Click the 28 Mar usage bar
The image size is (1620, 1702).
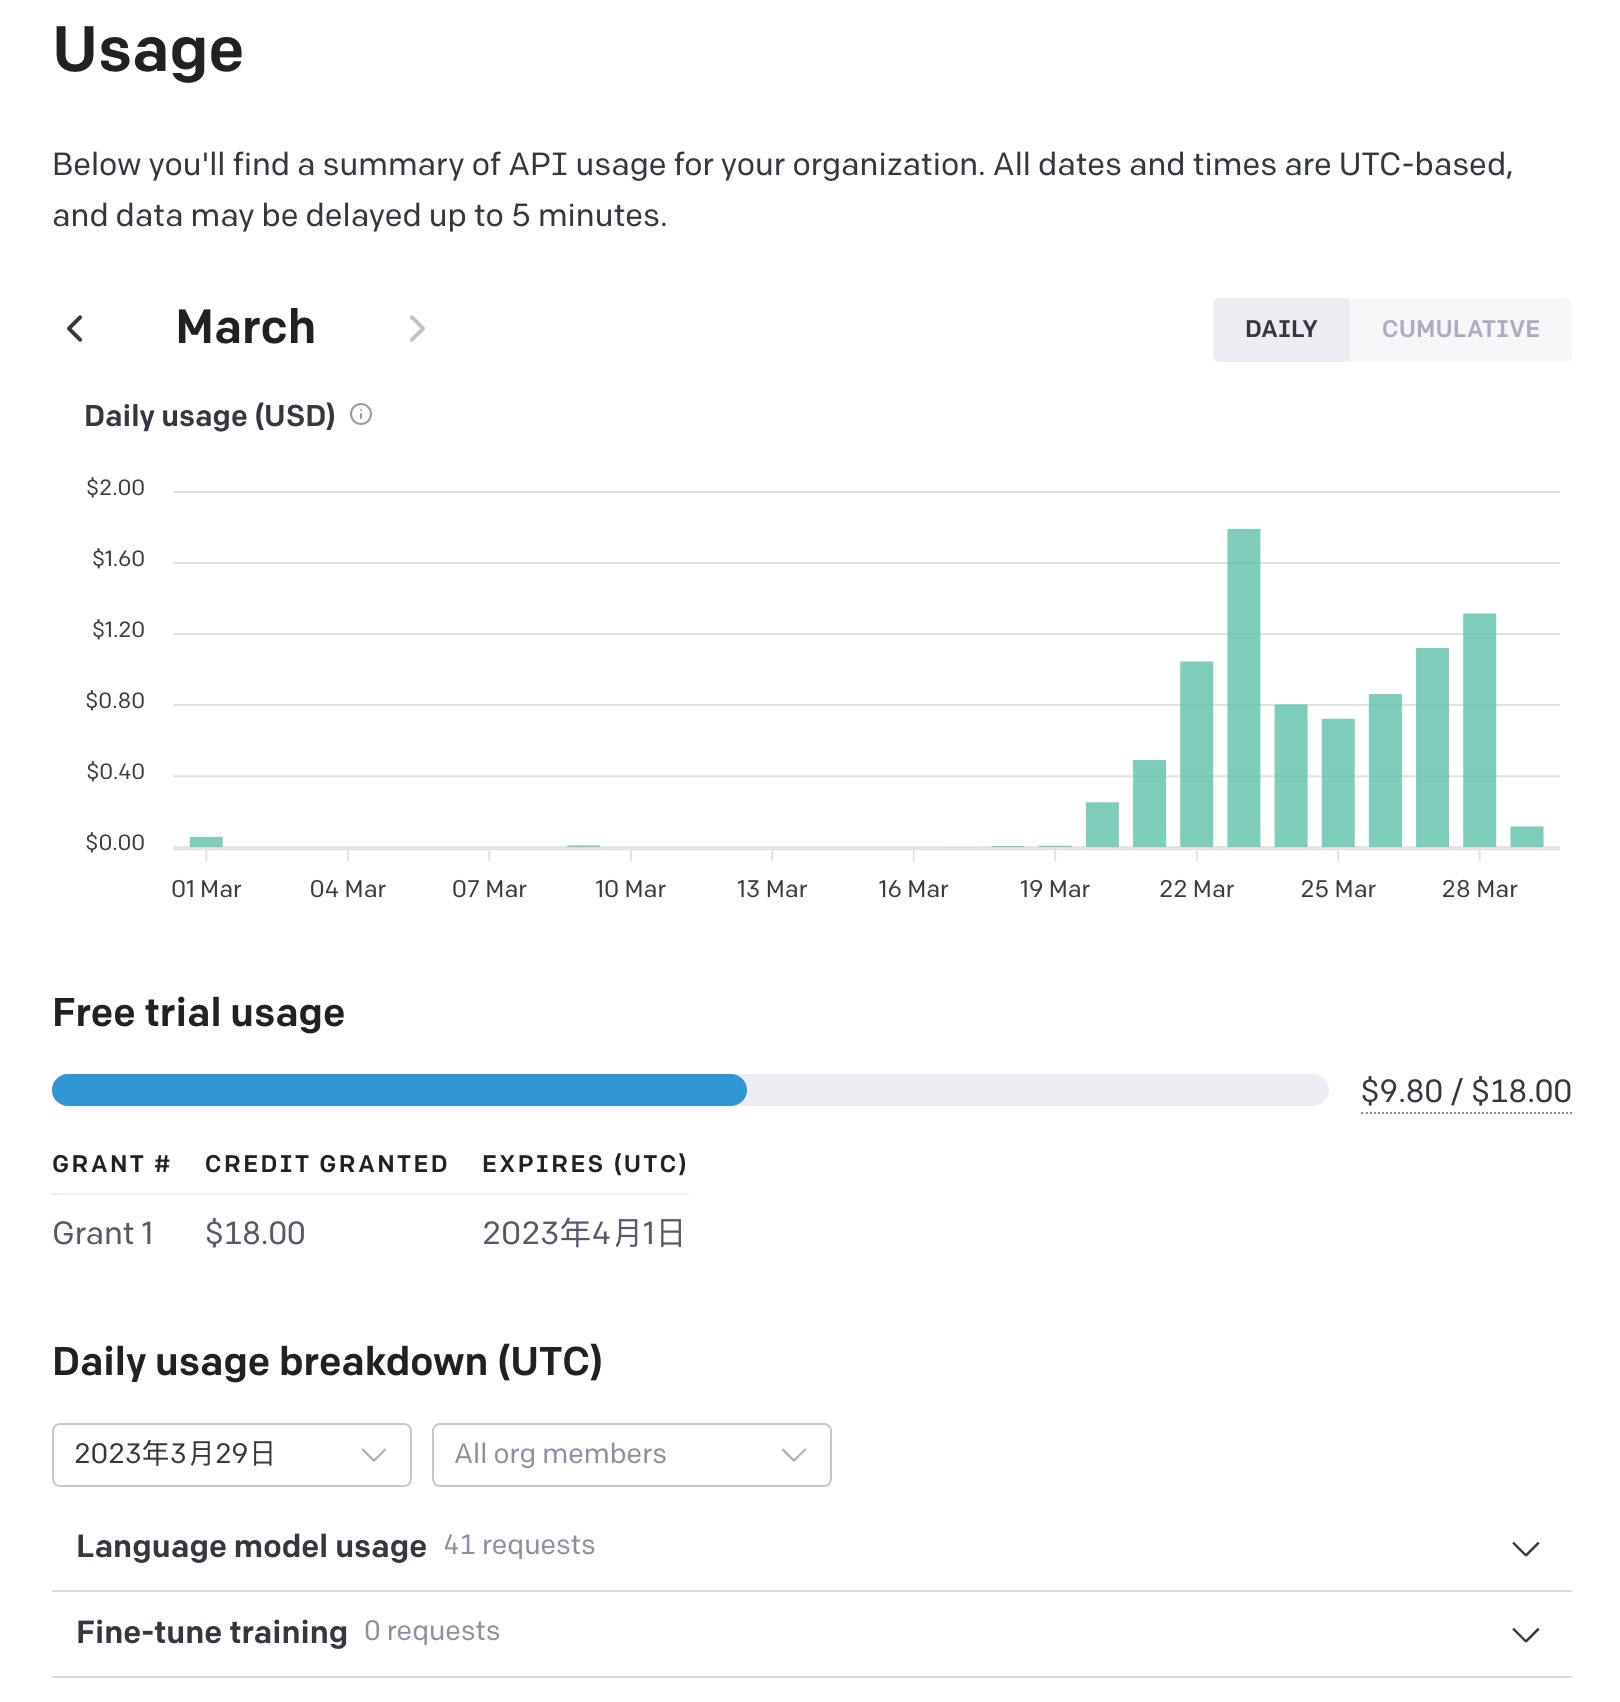point(1479,730)
